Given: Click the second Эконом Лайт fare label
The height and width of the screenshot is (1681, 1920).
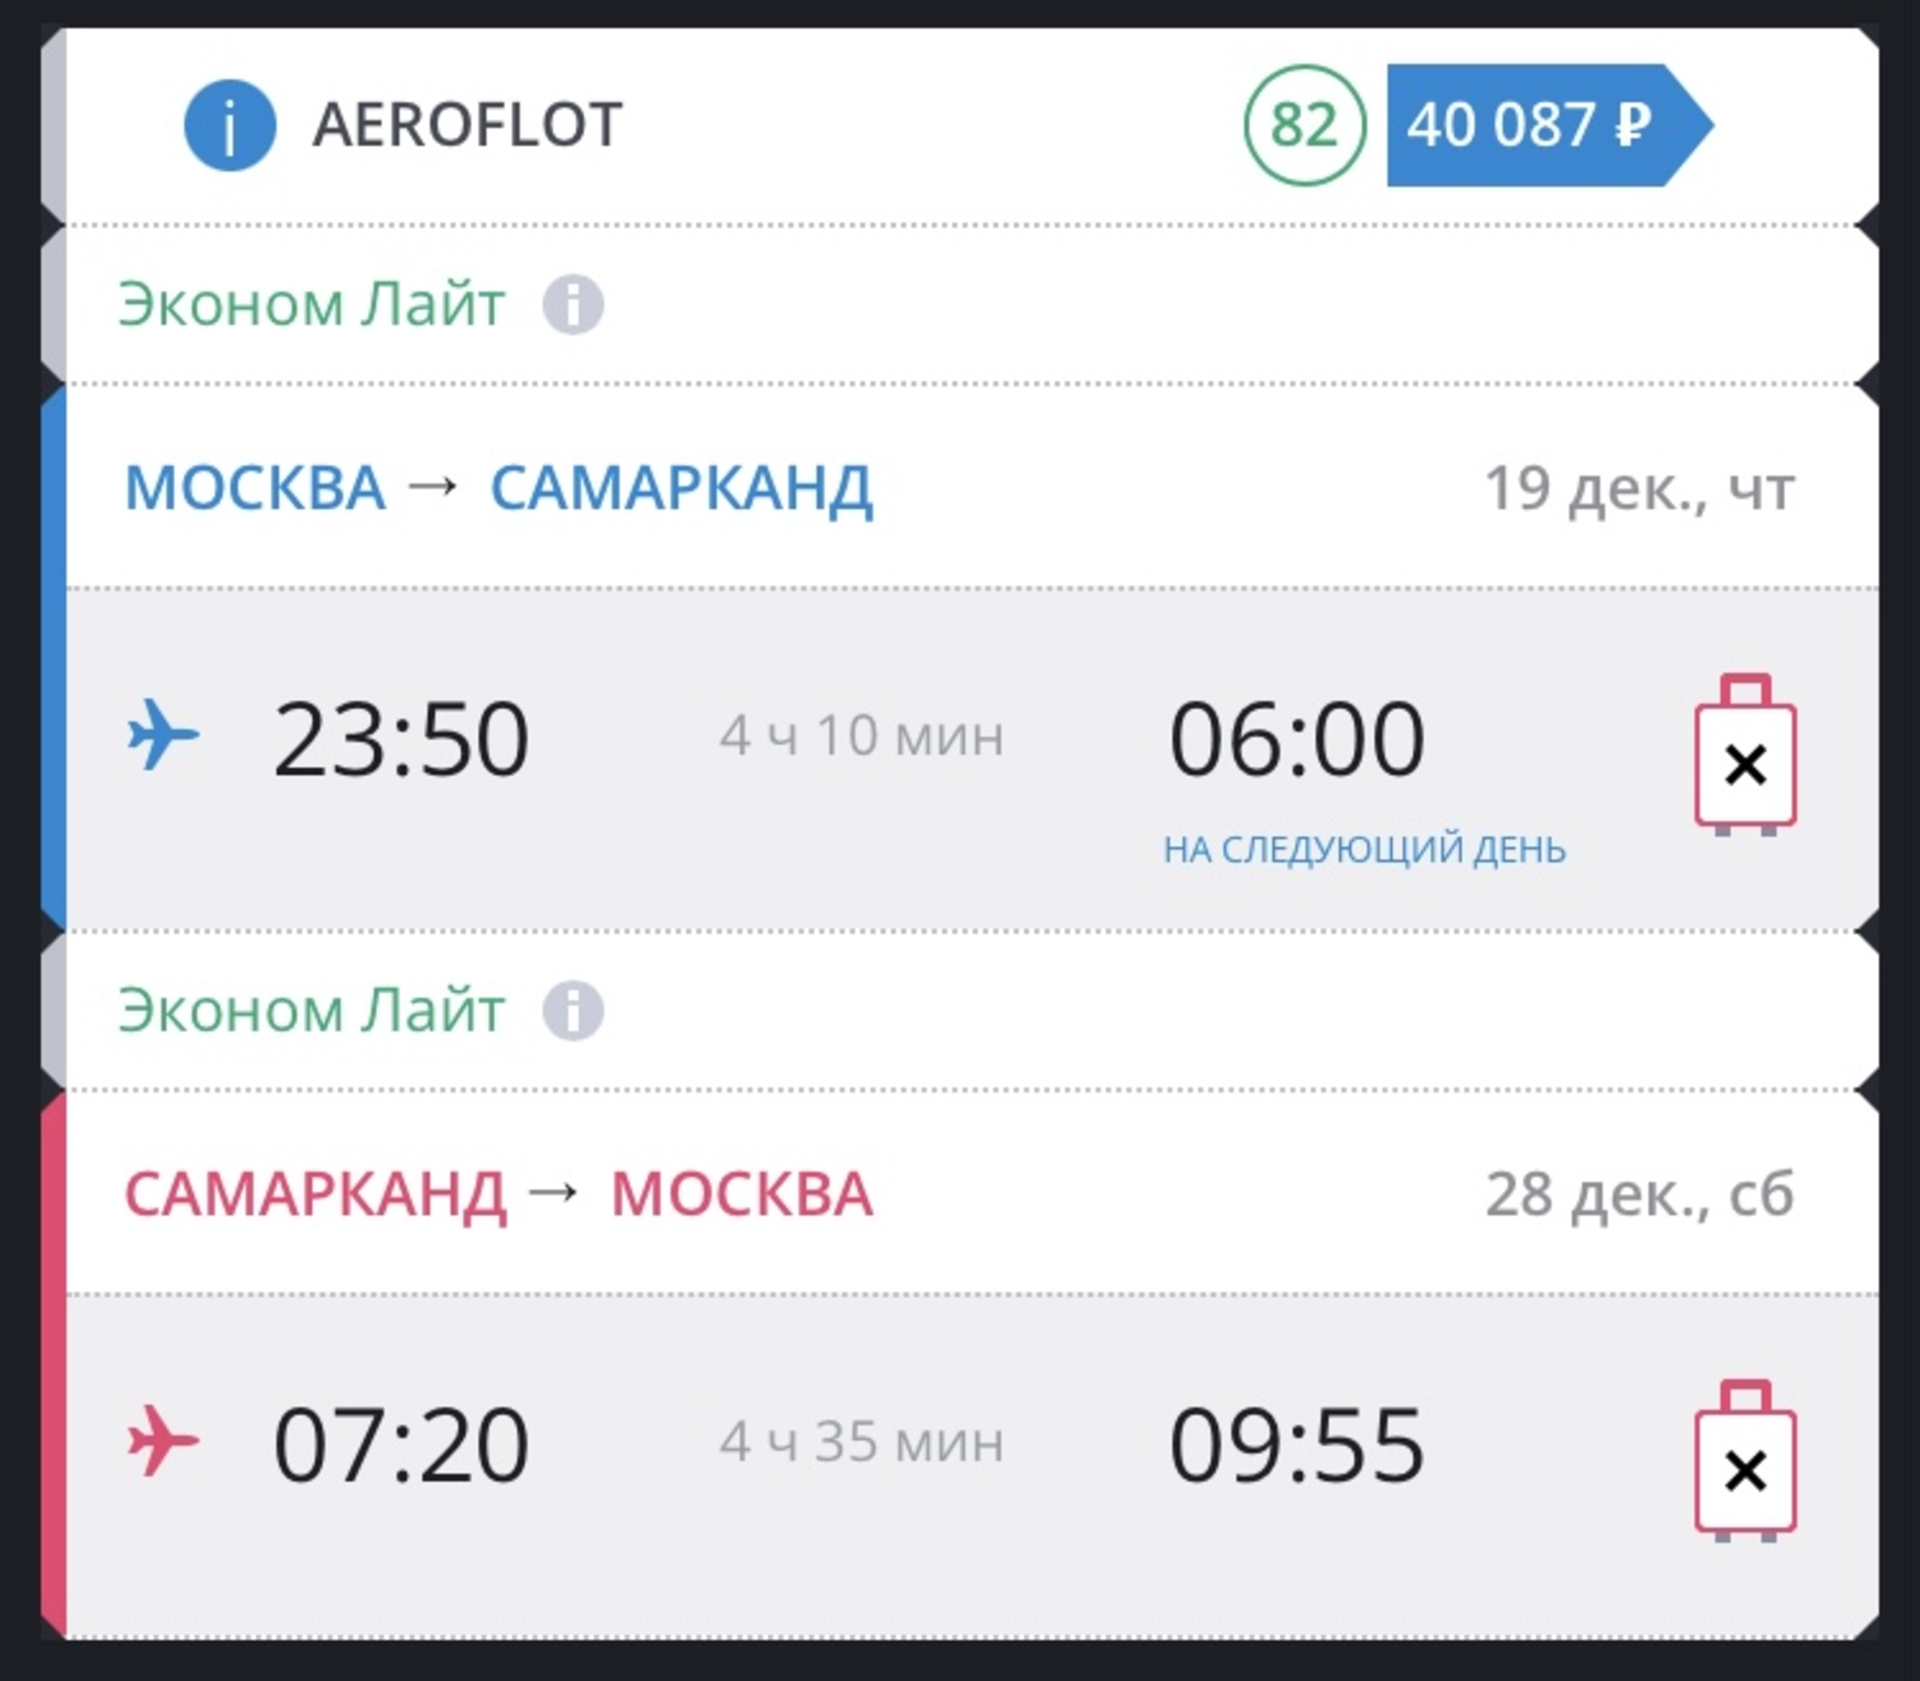Looking at the screenshot, I should point(311,1010).
